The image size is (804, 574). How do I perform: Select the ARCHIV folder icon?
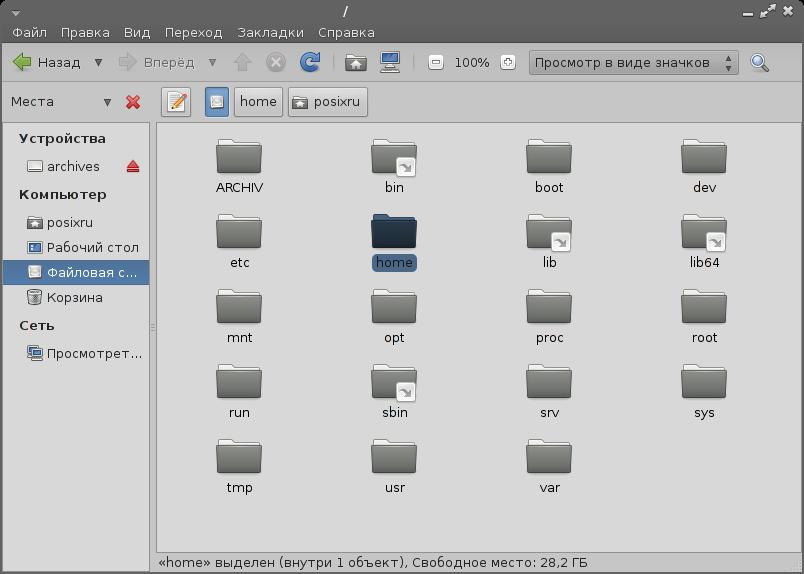click(x=239, y=156)
